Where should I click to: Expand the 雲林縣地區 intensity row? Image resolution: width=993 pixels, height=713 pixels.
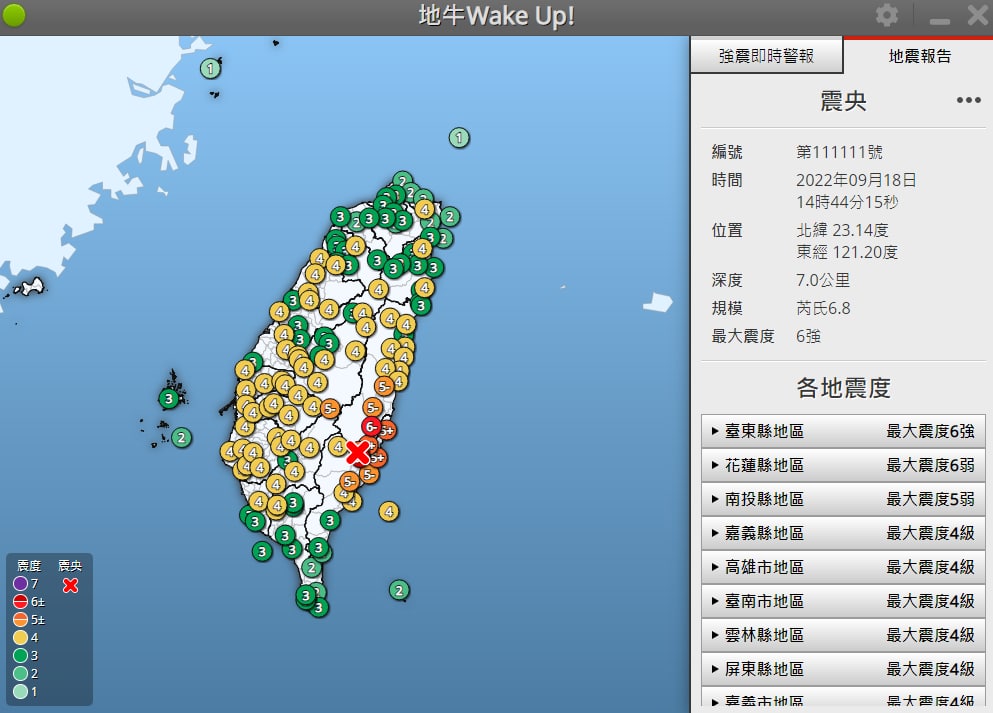point(843,635)
